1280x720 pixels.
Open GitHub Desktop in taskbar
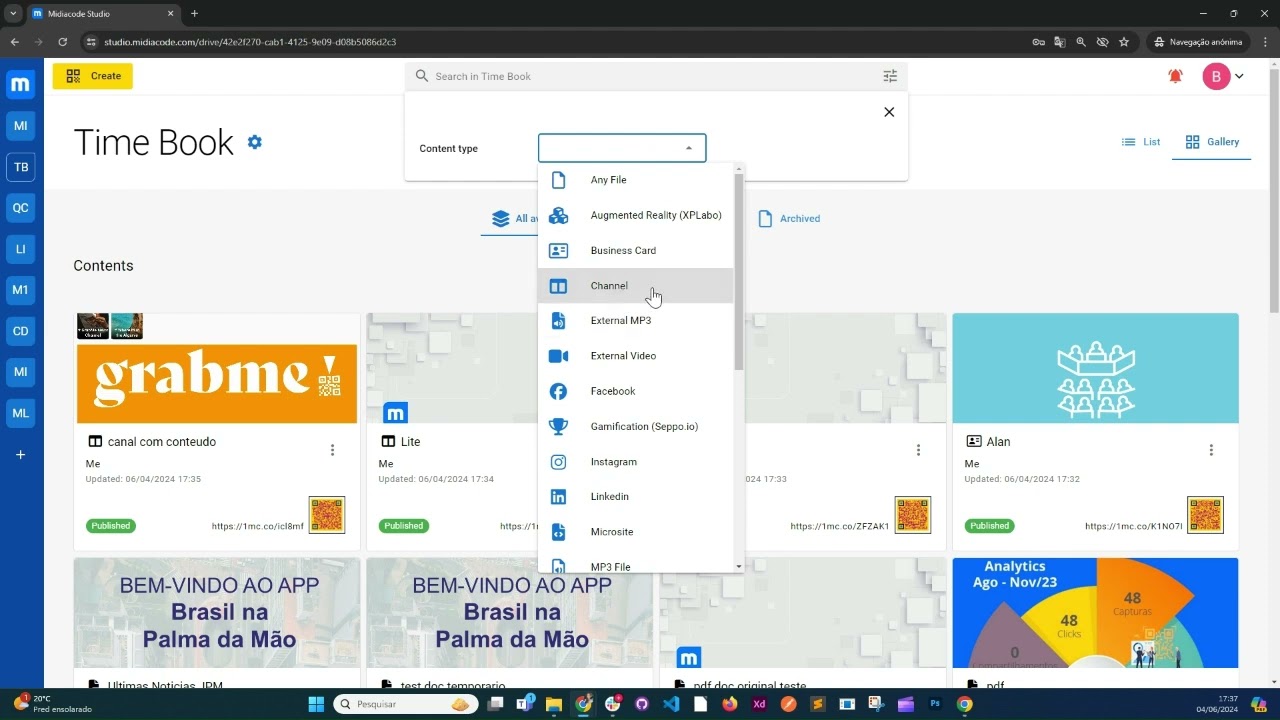(642, 704)
